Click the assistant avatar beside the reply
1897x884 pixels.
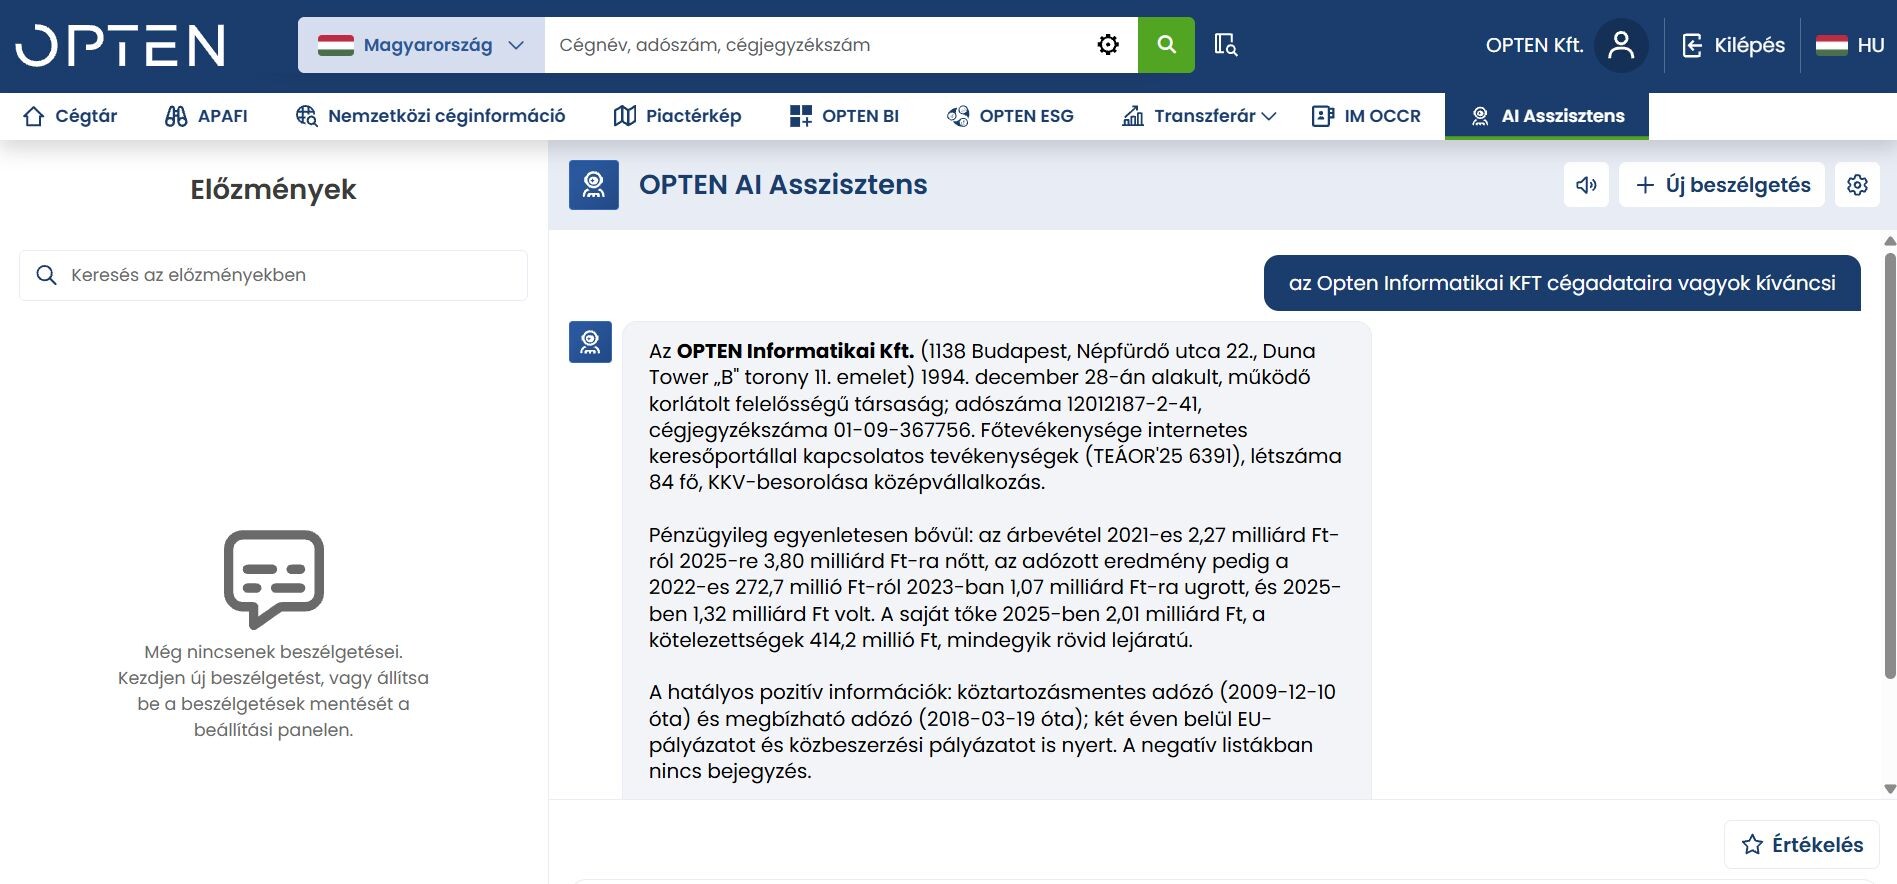point(590,342)
